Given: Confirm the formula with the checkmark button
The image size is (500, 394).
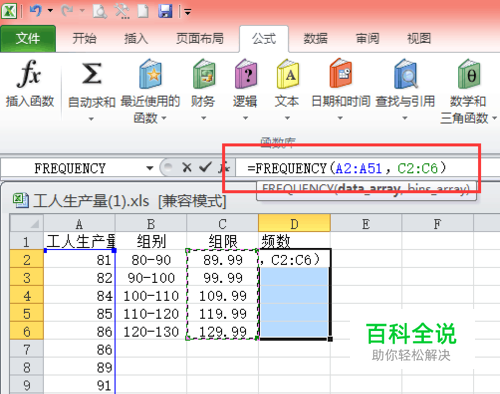Looking at the screenshot, I should point(205,167).
